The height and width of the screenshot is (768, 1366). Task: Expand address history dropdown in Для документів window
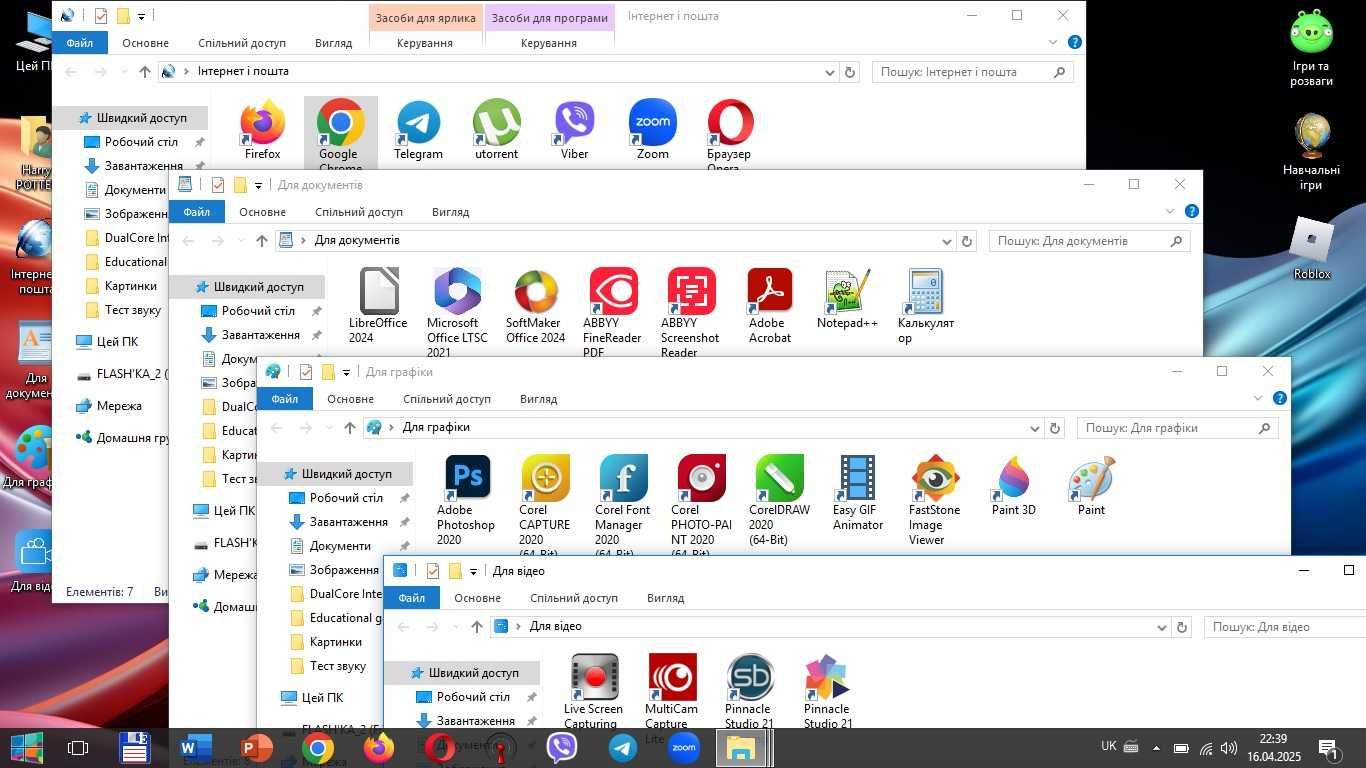pyautogui.click(x=947, y=241)
